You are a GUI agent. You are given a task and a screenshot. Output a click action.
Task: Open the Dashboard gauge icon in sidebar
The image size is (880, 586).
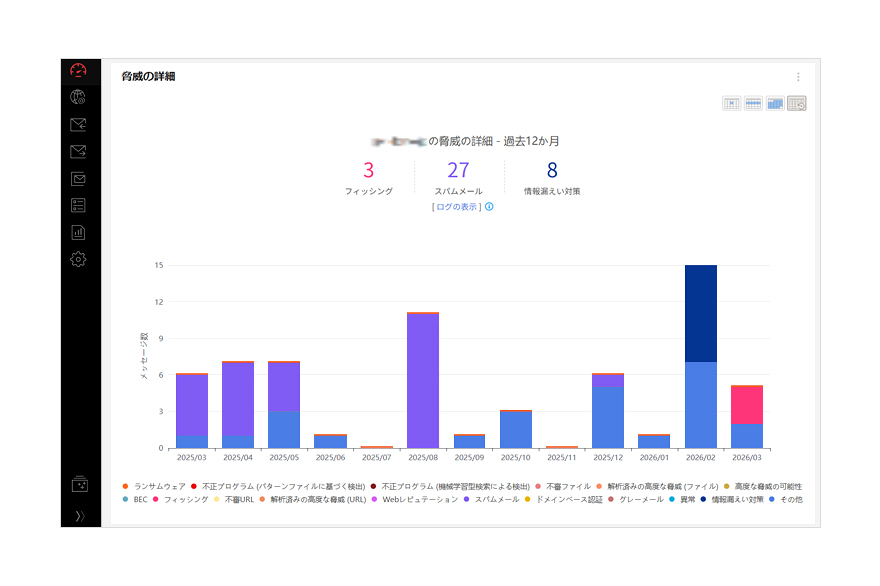(78, 71)
